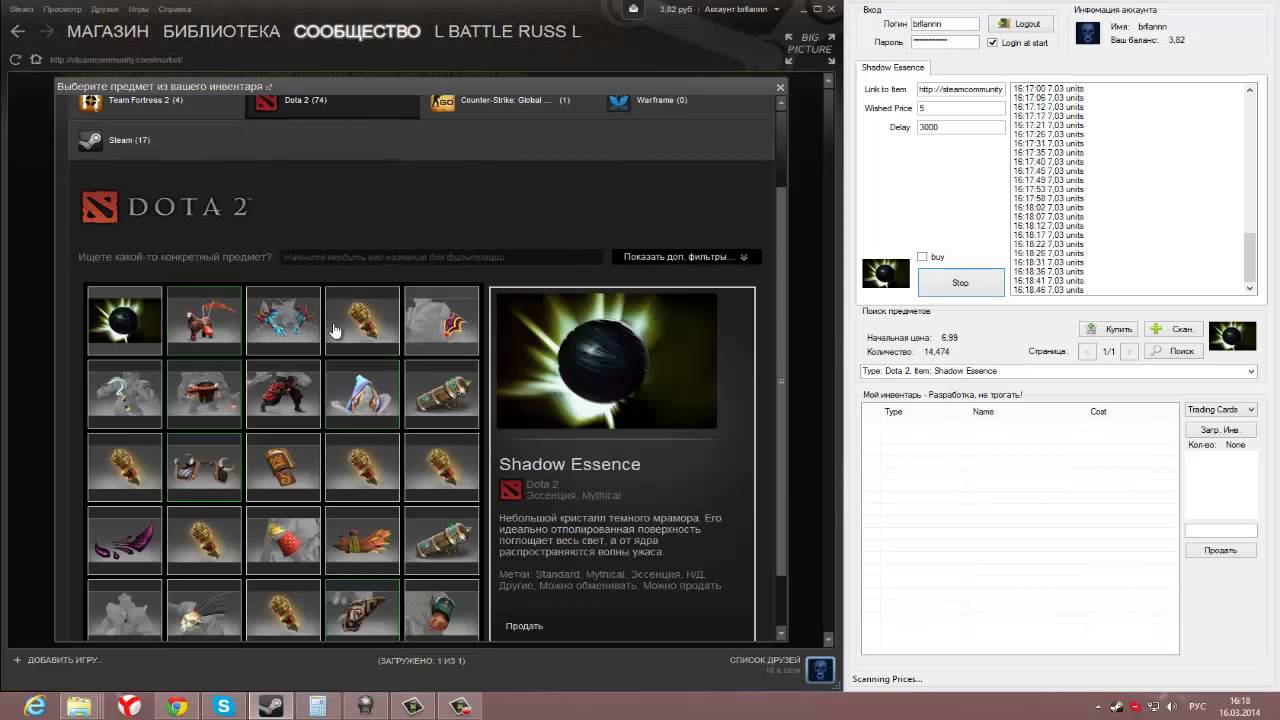Select the red courier item in first row
Screen dimensions: 1280x720
[204, 321]
